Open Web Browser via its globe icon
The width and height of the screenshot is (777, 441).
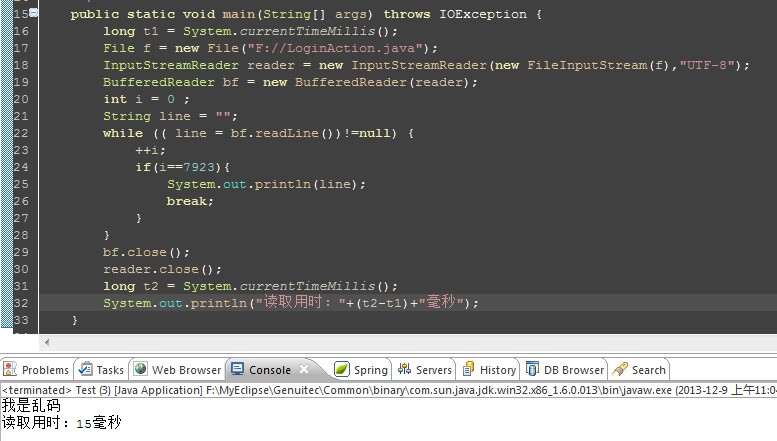click(141, 369)
